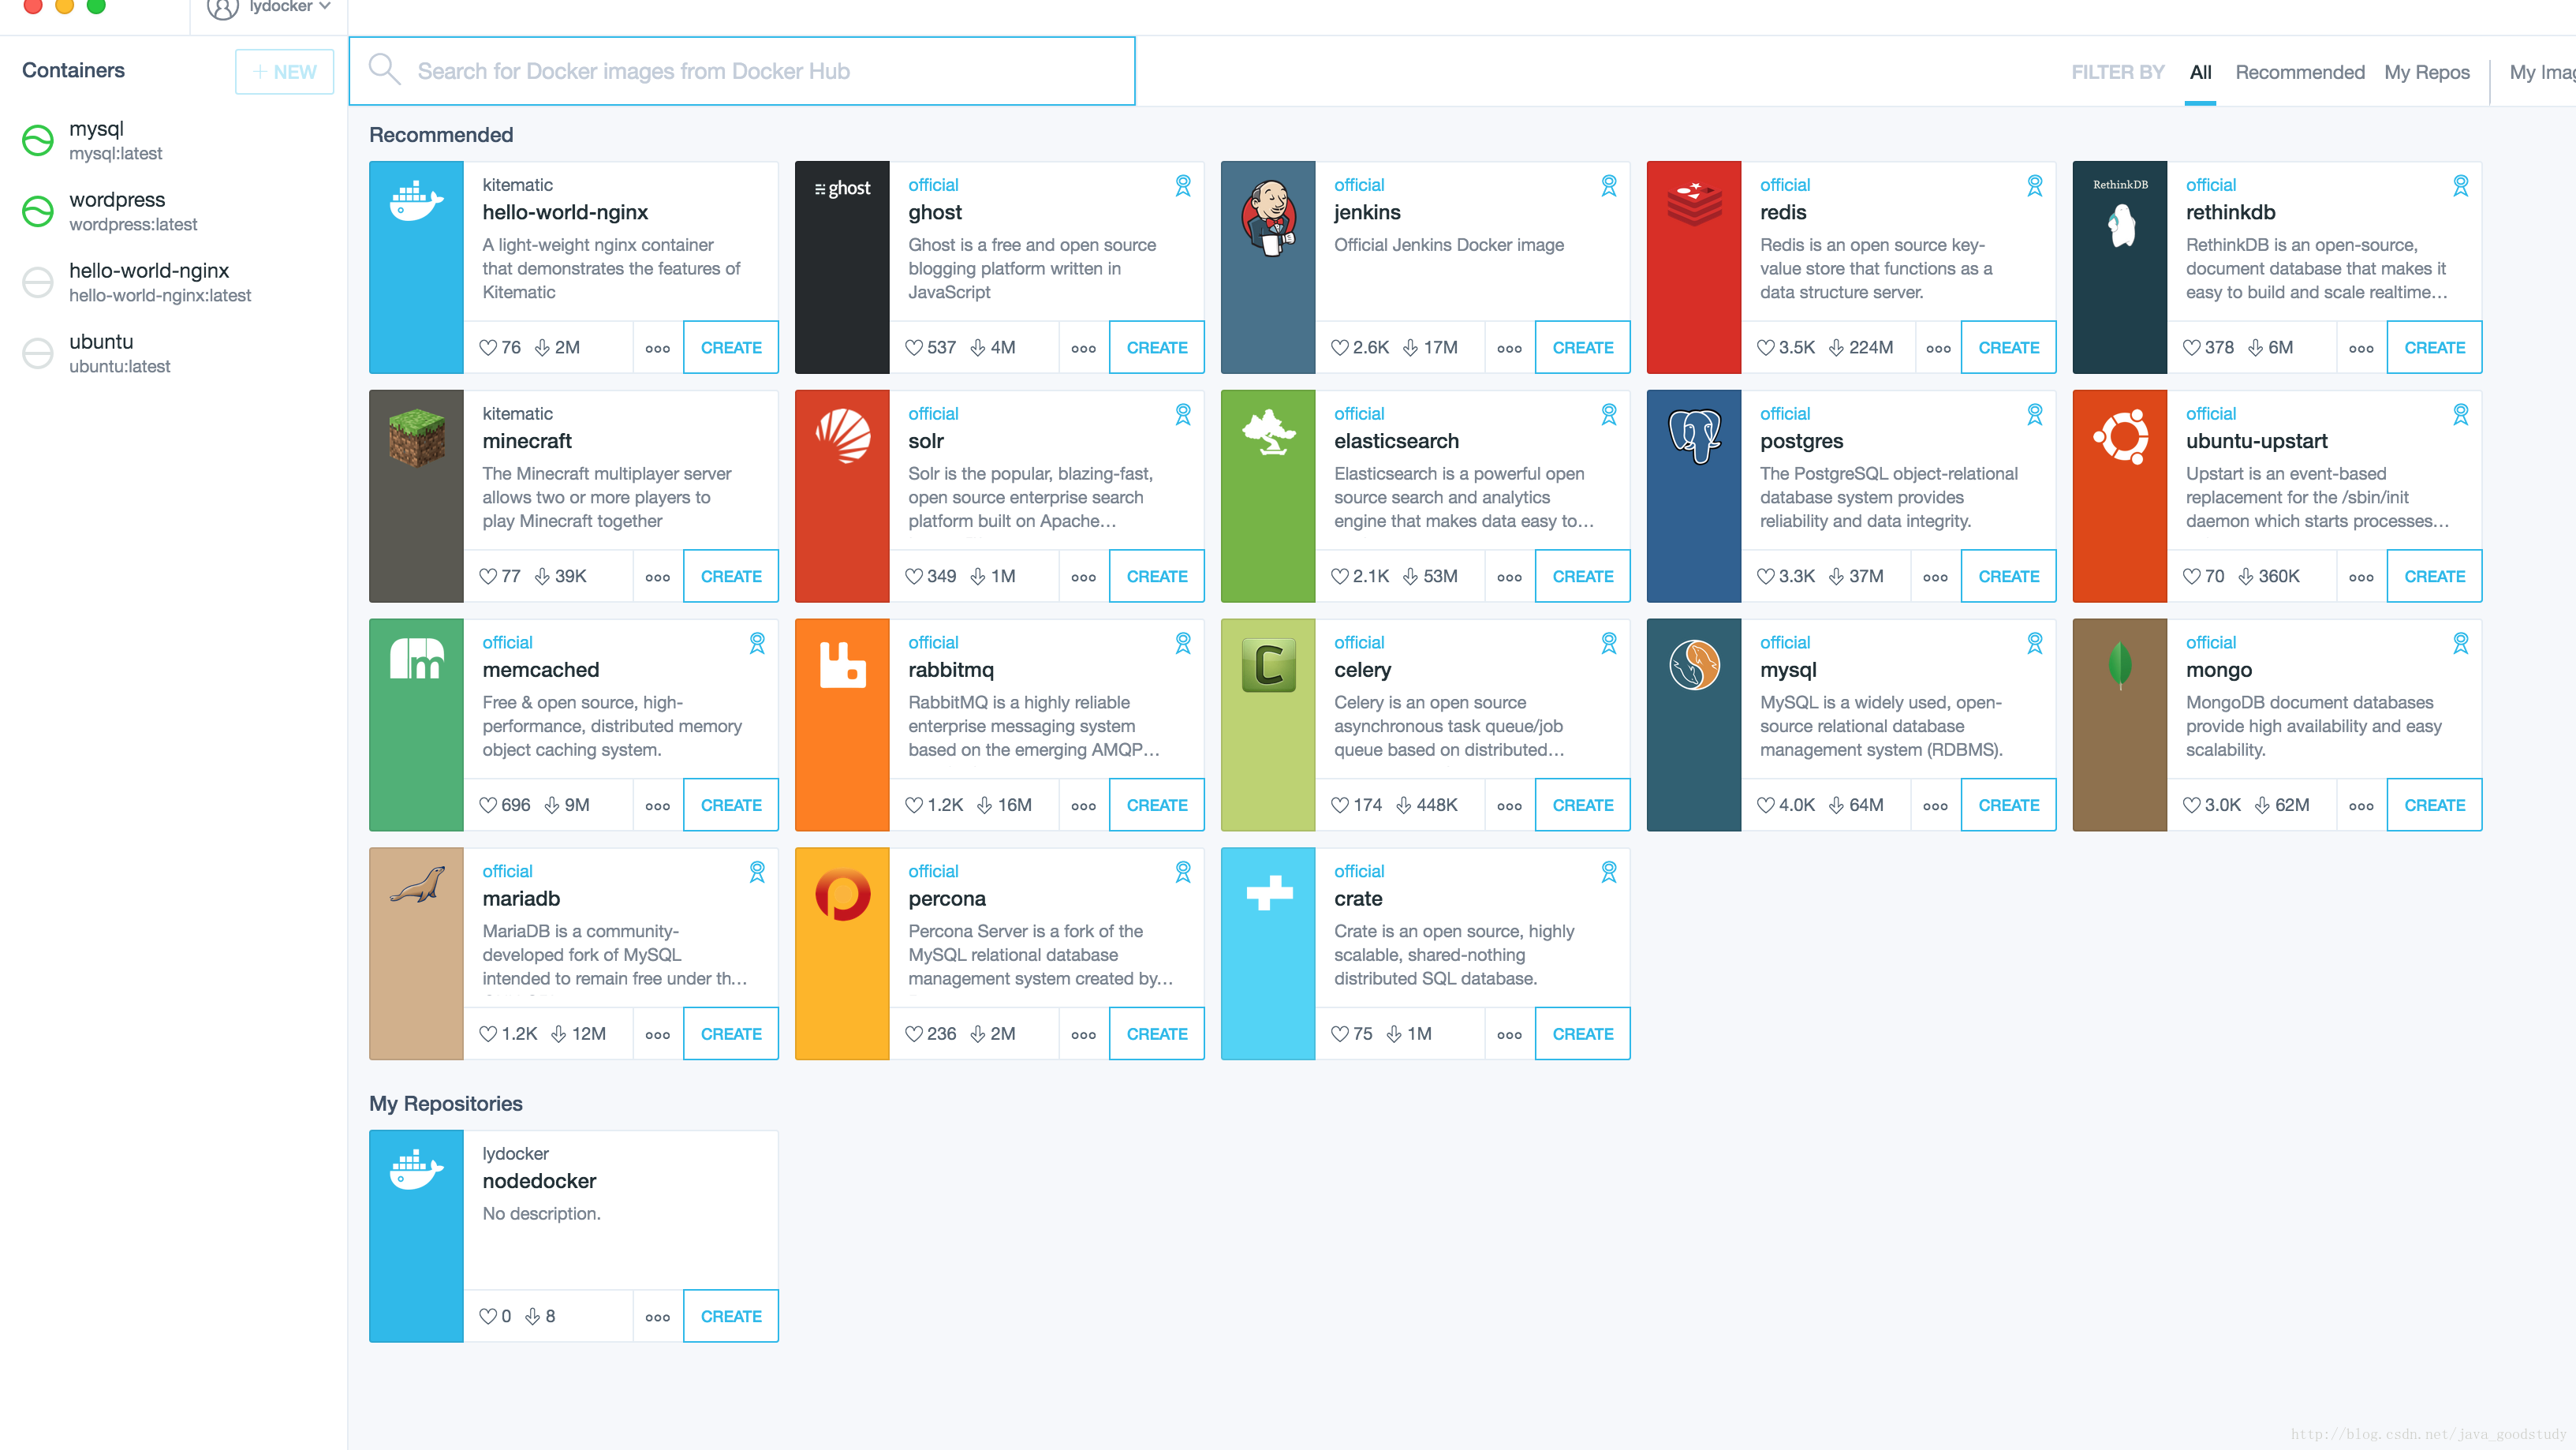Click the CREATE button for nodedocker
The height and width of the screenshot is (1450, 2576).
tap(729, 1315)
